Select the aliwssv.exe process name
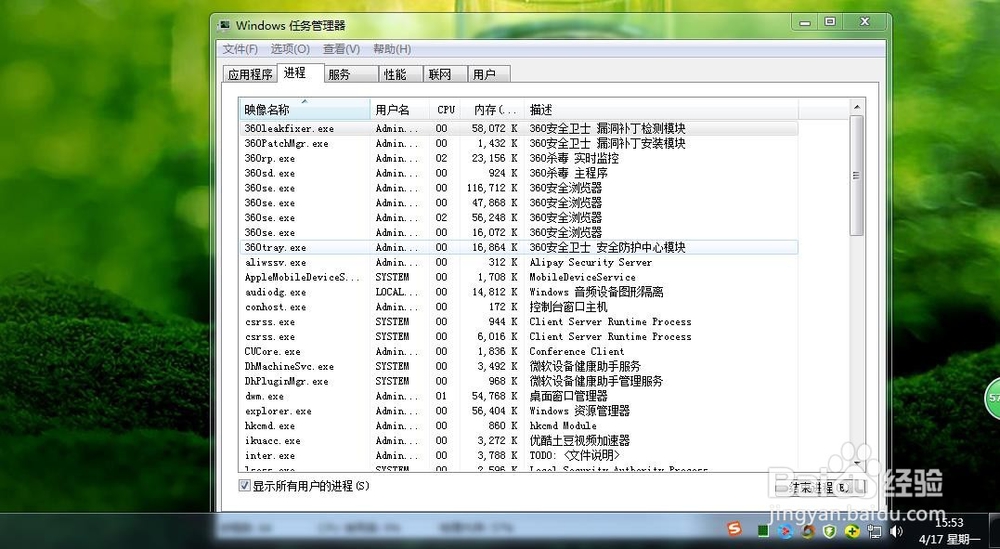1000x549 pixels. [276, 262]
